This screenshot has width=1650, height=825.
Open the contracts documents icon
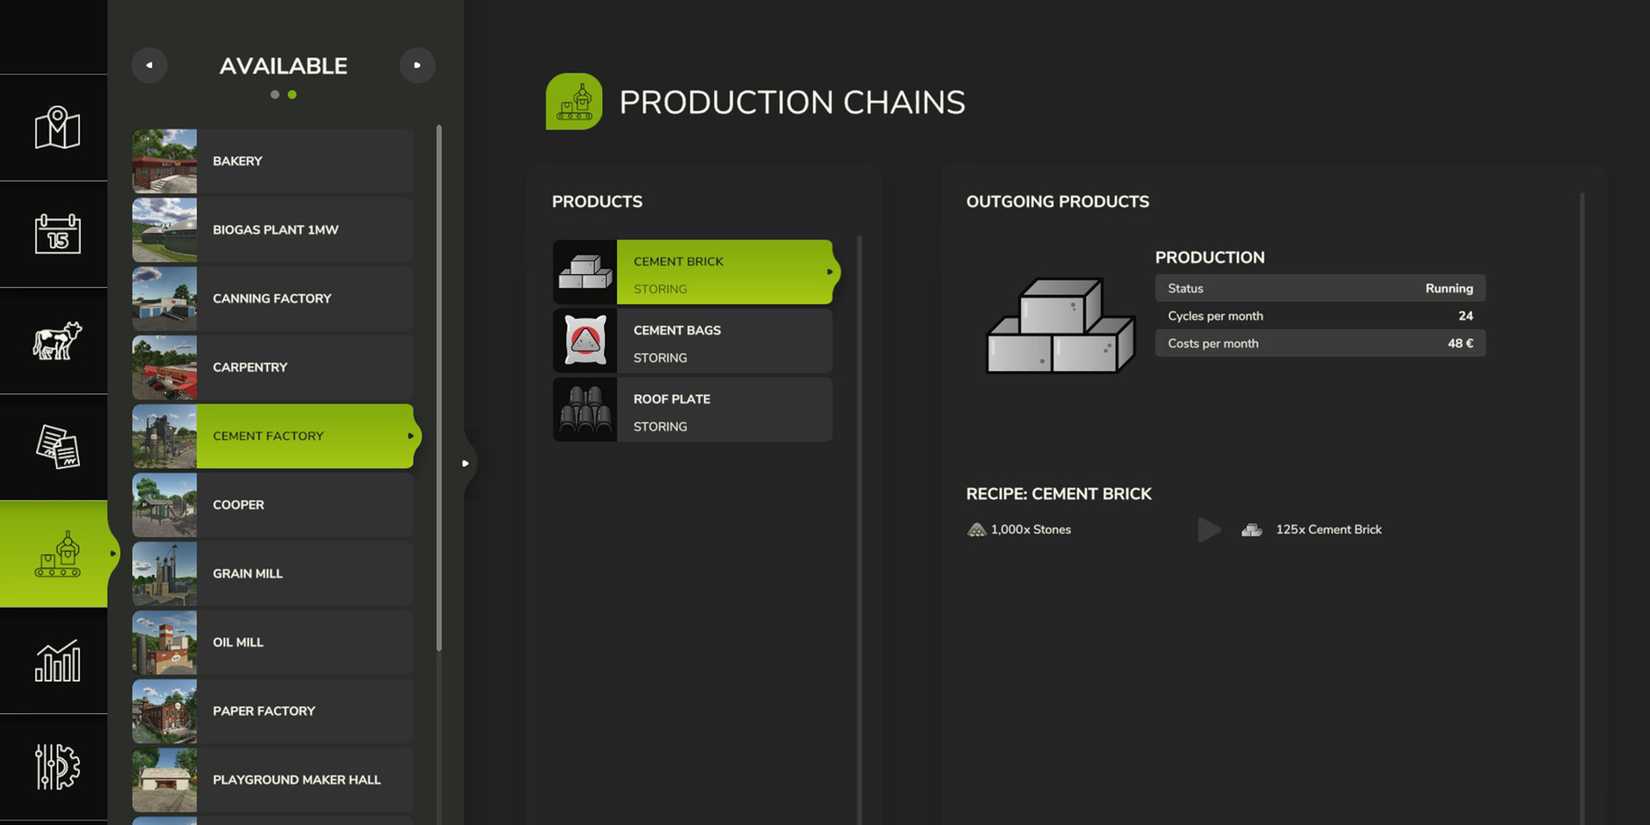57,447
